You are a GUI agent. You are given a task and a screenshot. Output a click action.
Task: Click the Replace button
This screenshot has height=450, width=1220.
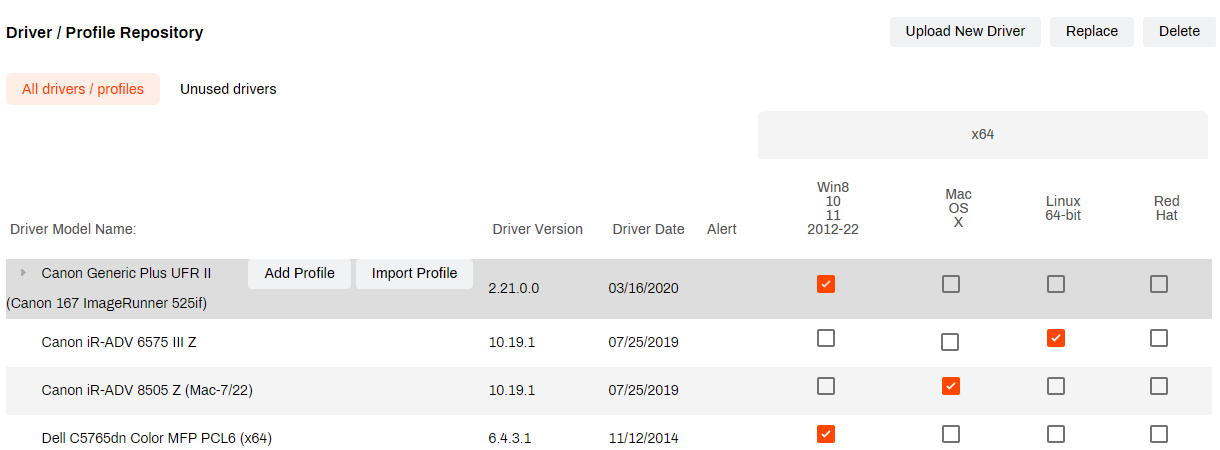coord(1092,31)
